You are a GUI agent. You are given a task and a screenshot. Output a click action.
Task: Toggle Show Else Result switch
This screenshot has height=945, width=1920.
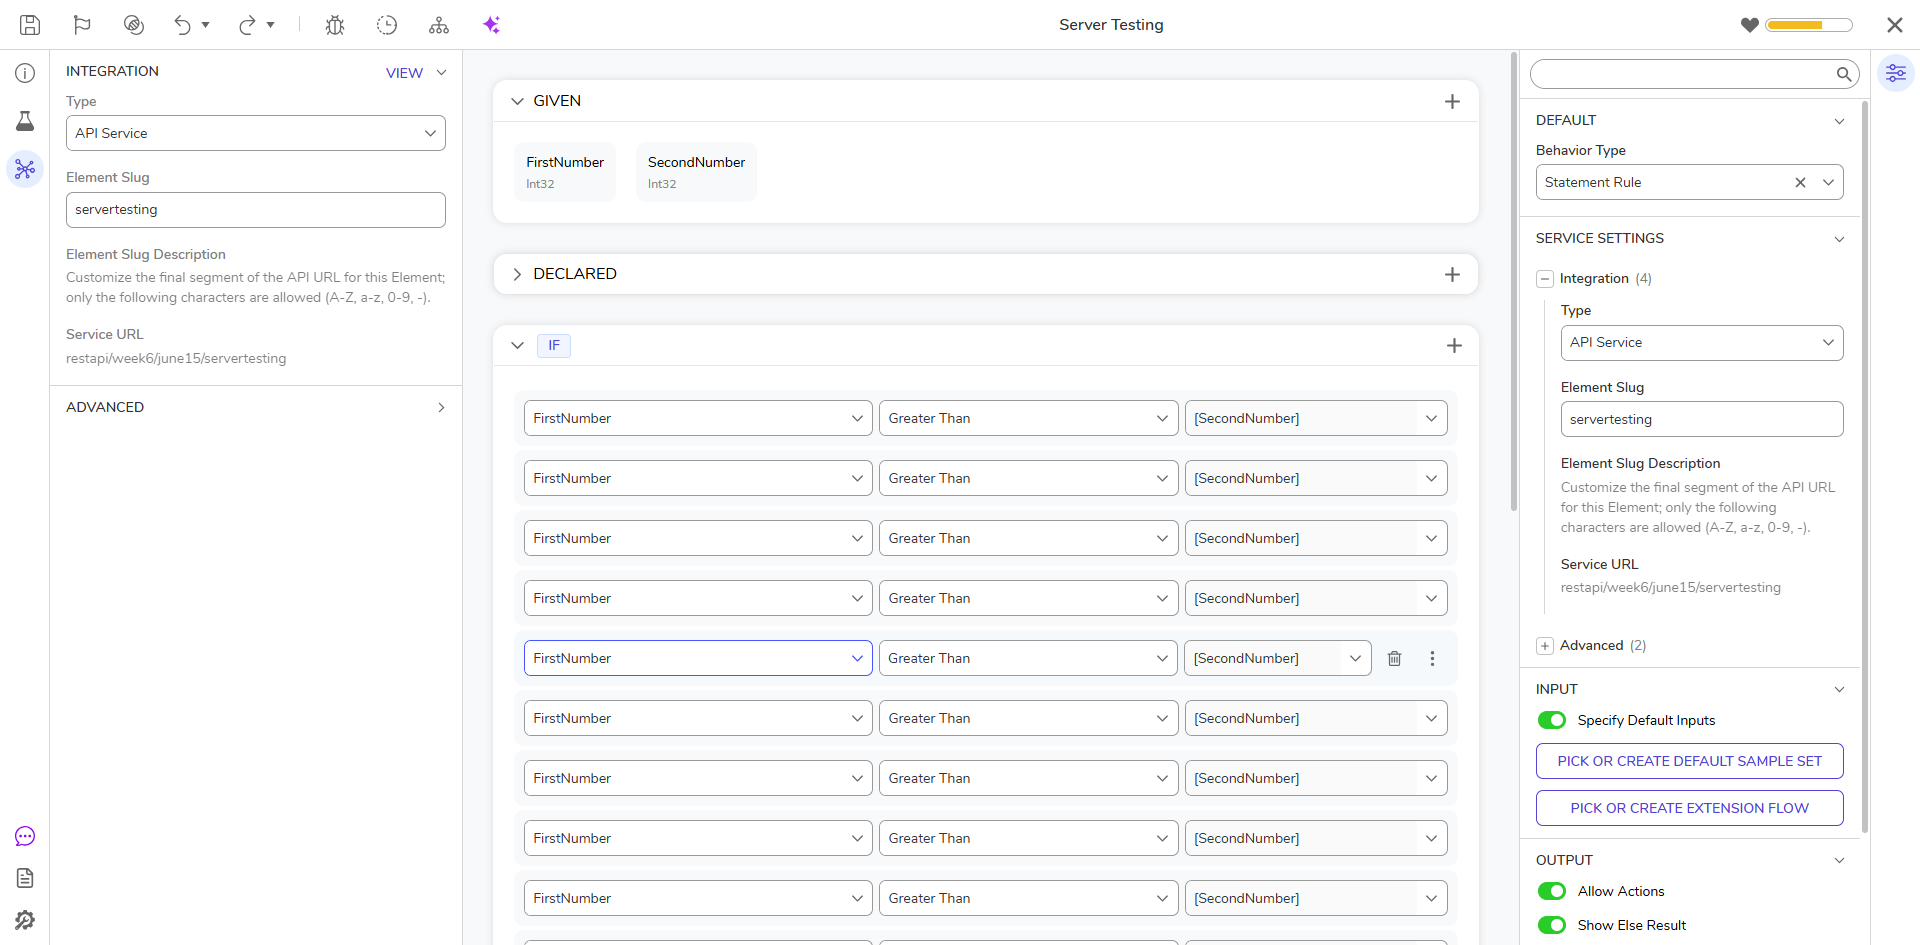click(x=1552, y=925)
